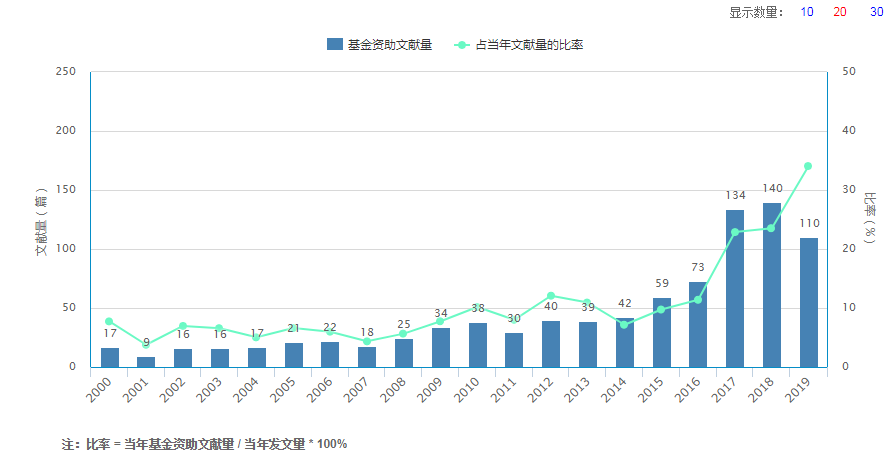The height and width of the screenshot is (465, 894).
Task: Select the 2012 bar labeled 40
Action: [x=551, y=344]
